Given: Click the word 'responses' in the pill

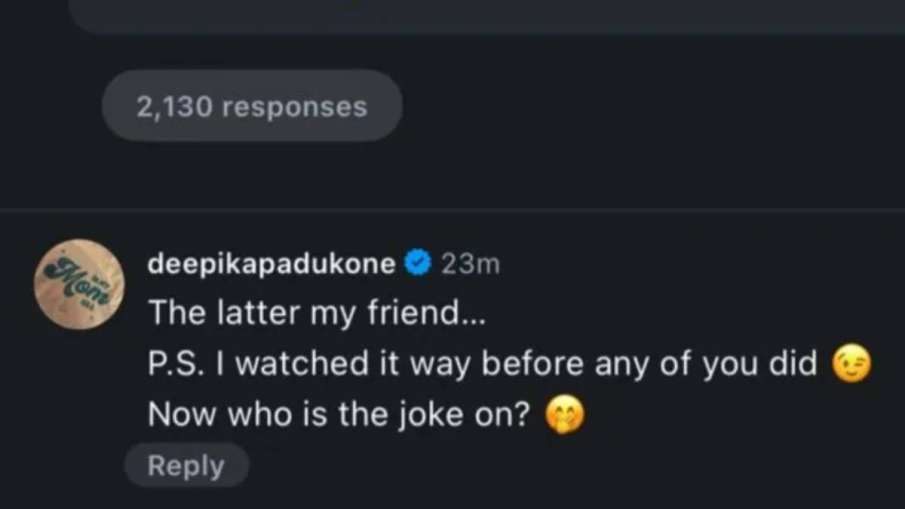Looking at the screenshot, I should click(x=295, y=106).
